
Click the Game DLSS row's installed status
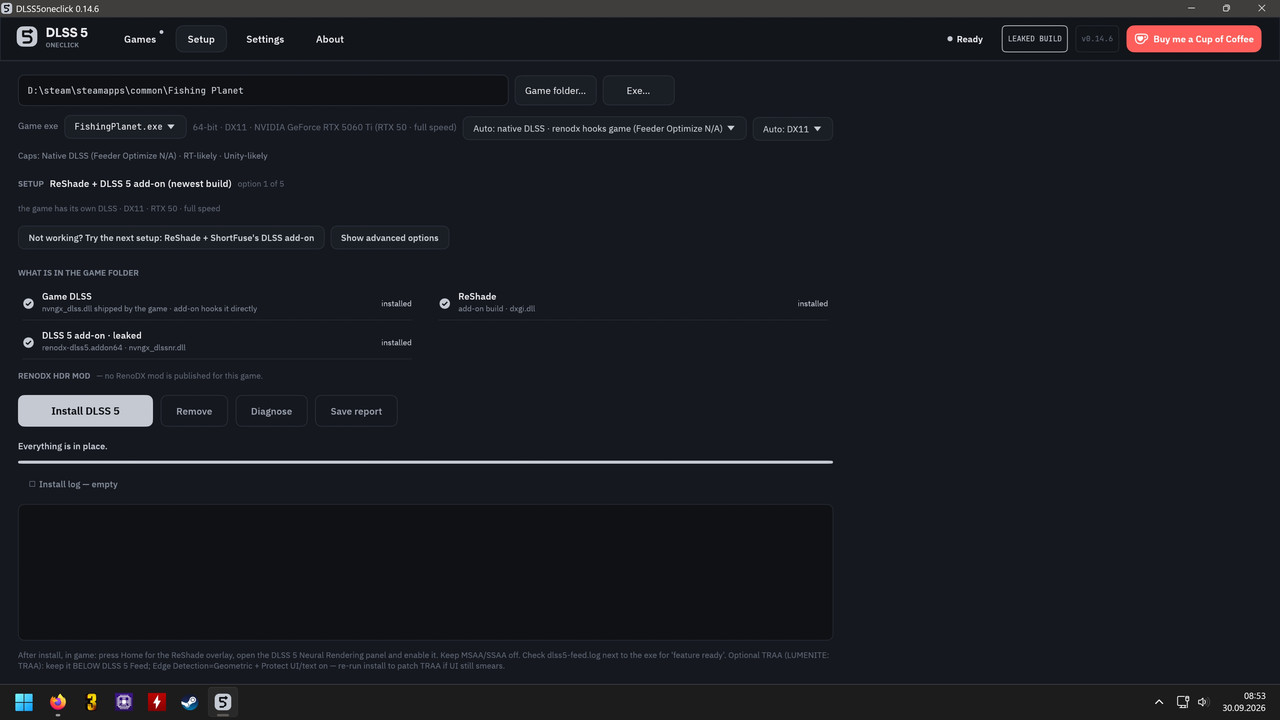396,303
